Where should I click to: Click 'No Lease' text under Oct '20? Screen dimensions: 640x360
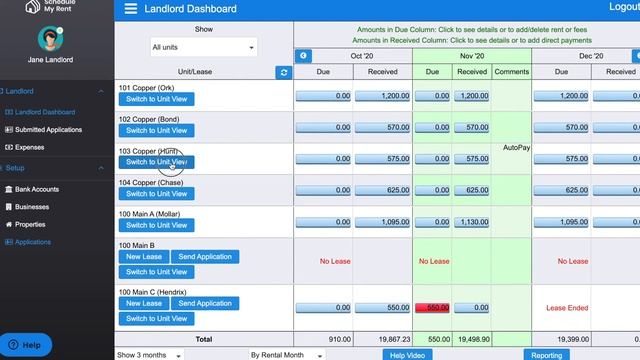[335, 261]
